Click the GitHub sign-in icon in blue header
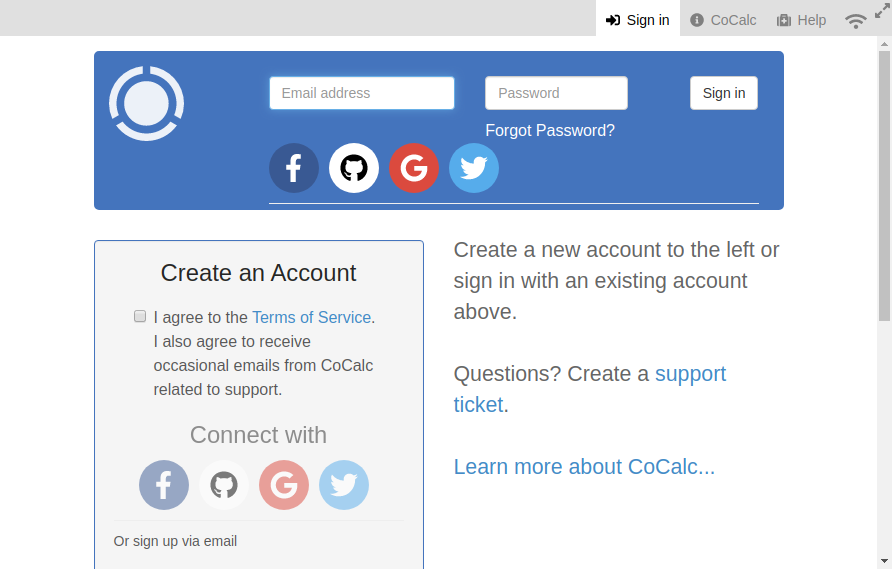 (x=354, y=168)
